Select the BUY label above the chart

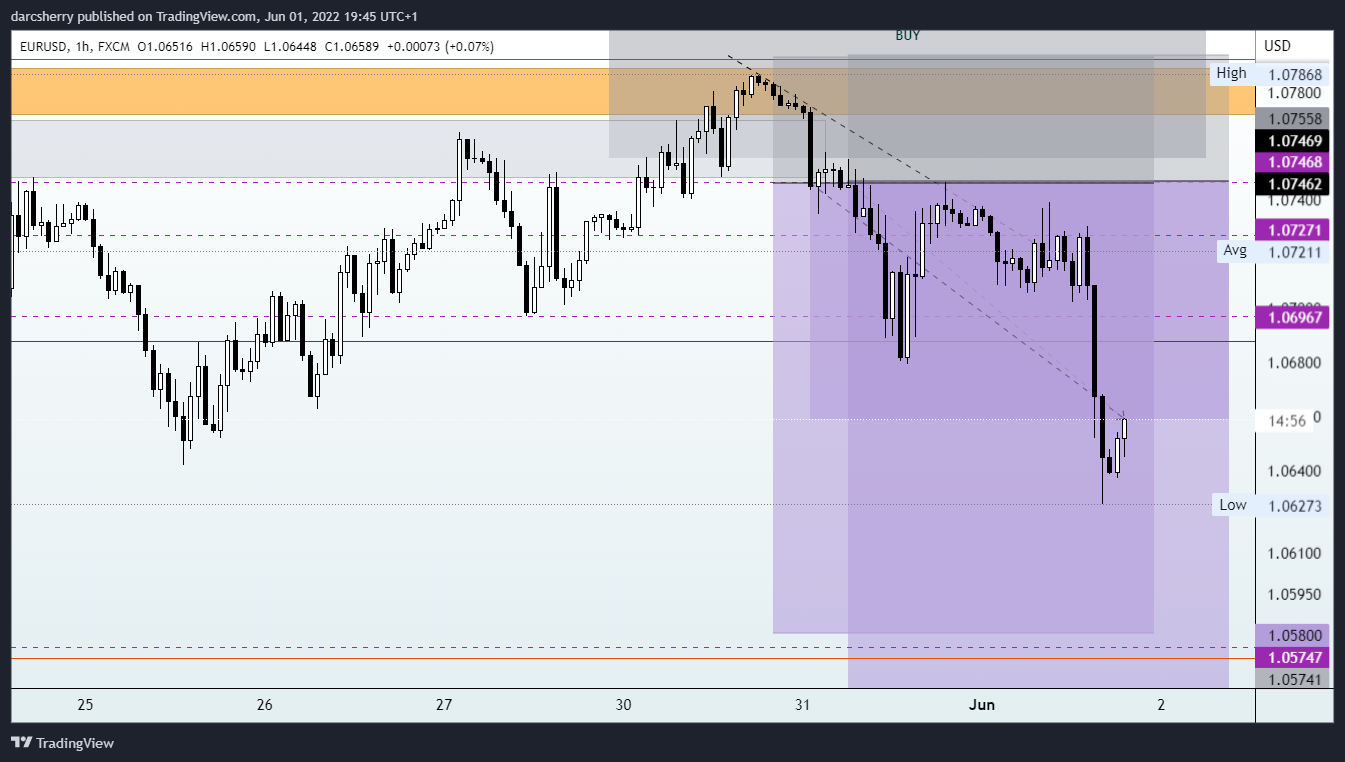coord(907,35)
